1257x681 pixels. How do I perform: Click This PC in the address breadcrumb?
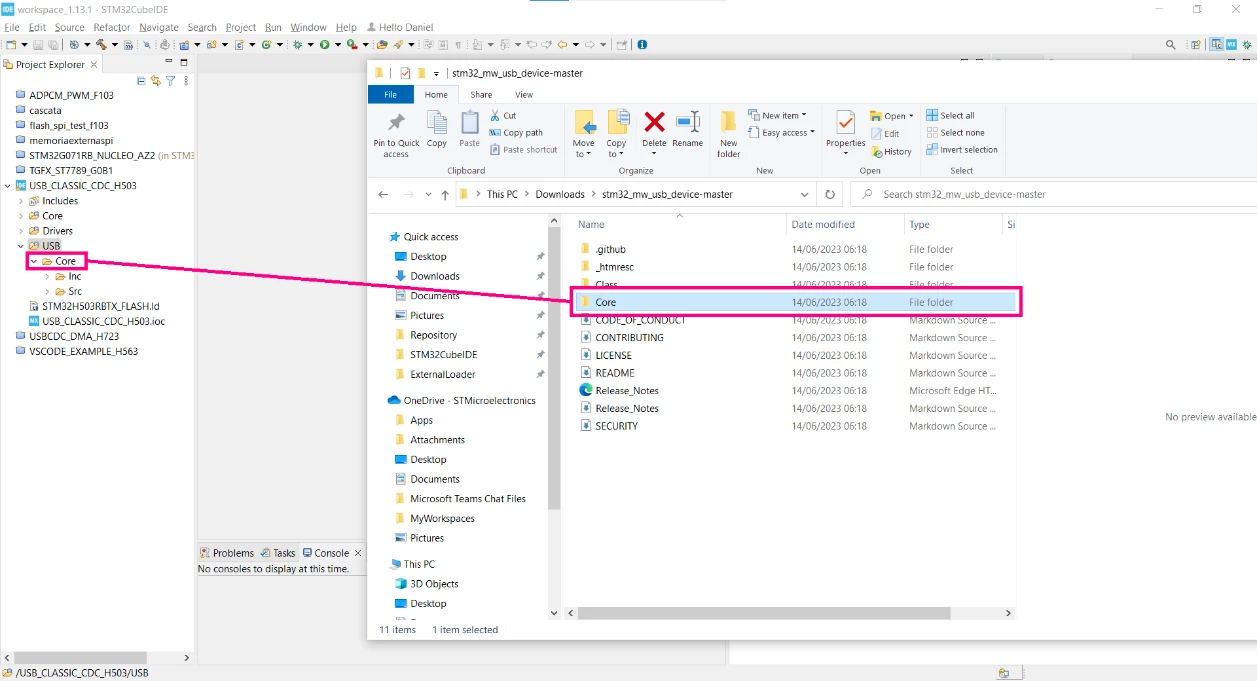coord(502,194)
